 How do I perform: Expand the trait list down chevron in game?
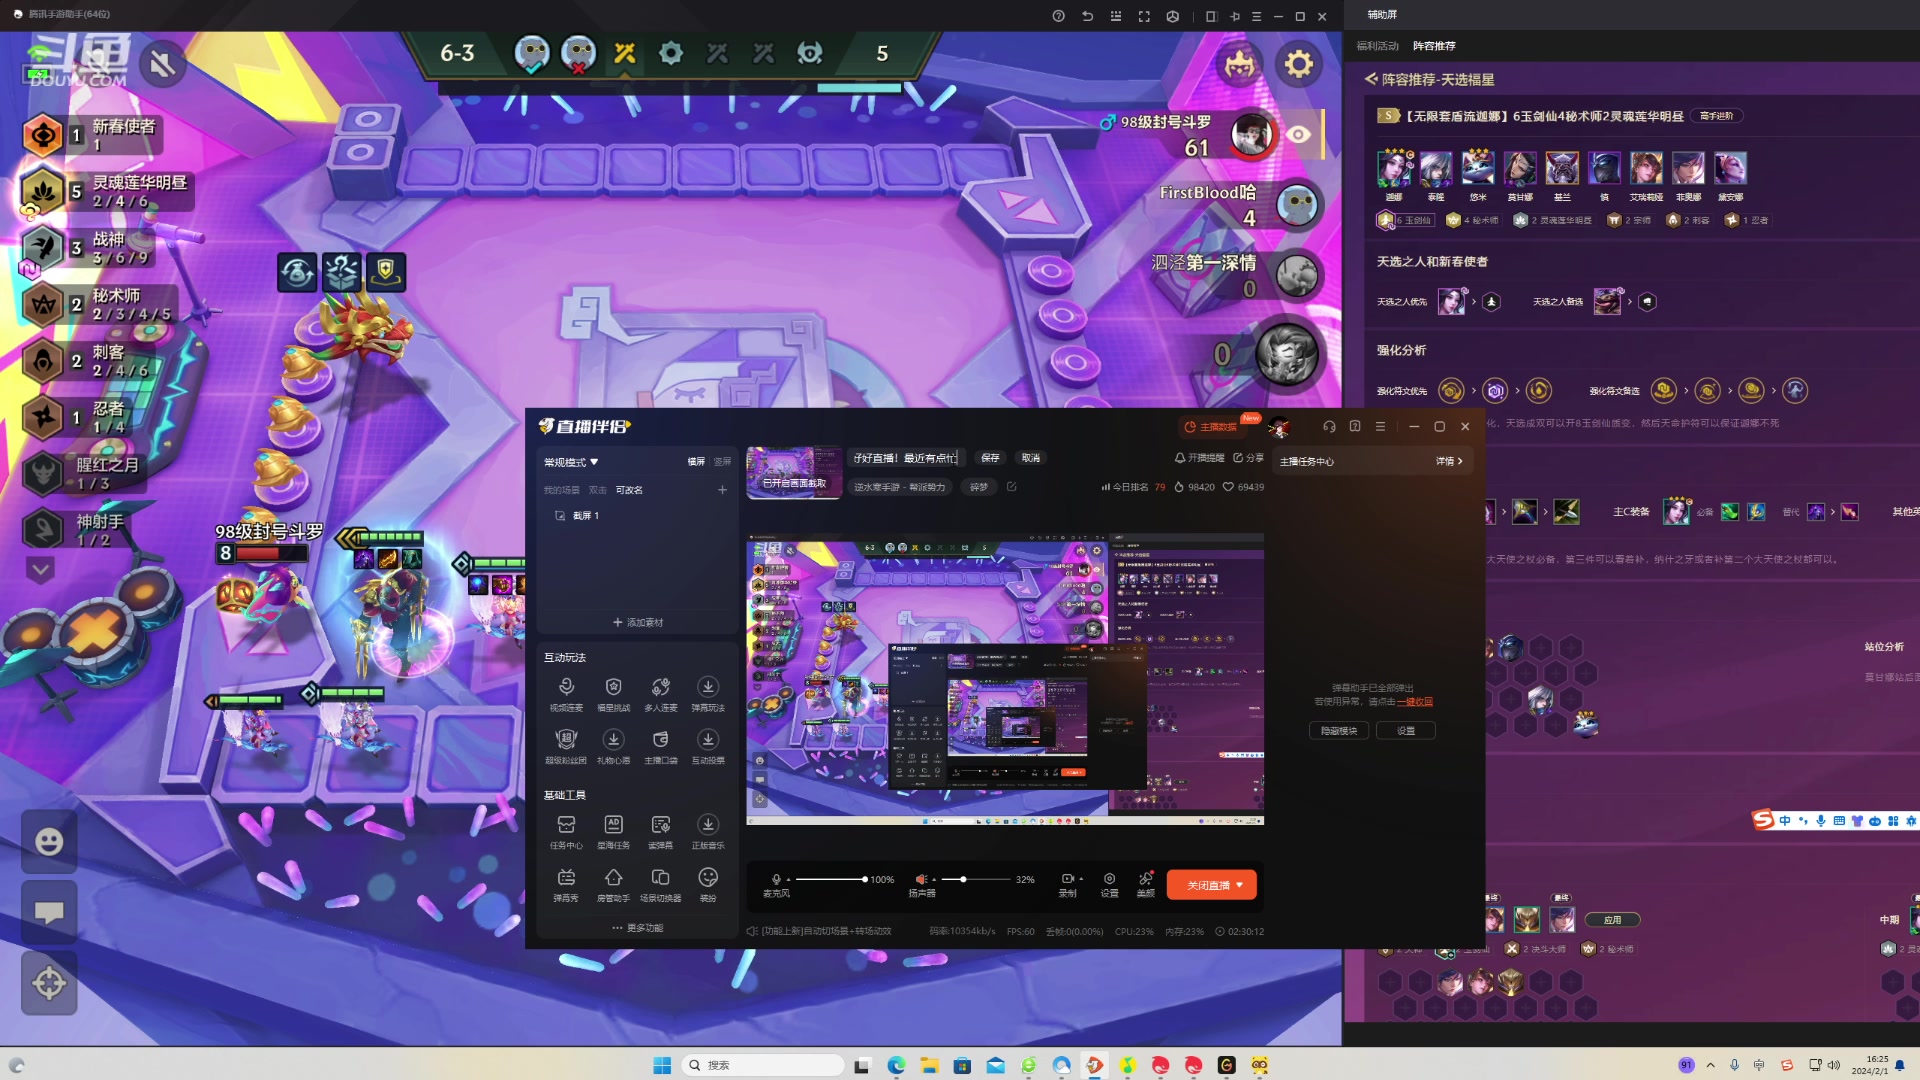pos(40,570)
